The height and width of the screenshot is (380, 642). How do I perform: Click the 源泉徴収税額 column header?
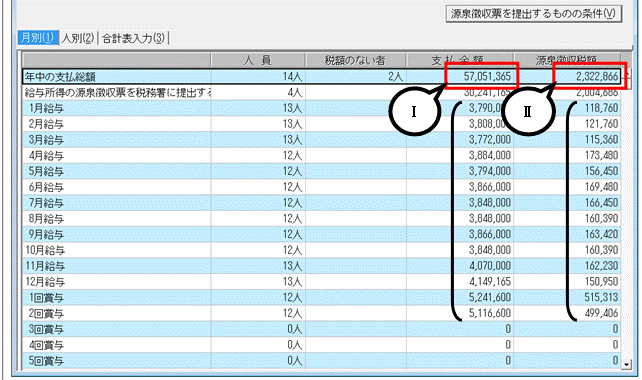click(x=567, y=60)
